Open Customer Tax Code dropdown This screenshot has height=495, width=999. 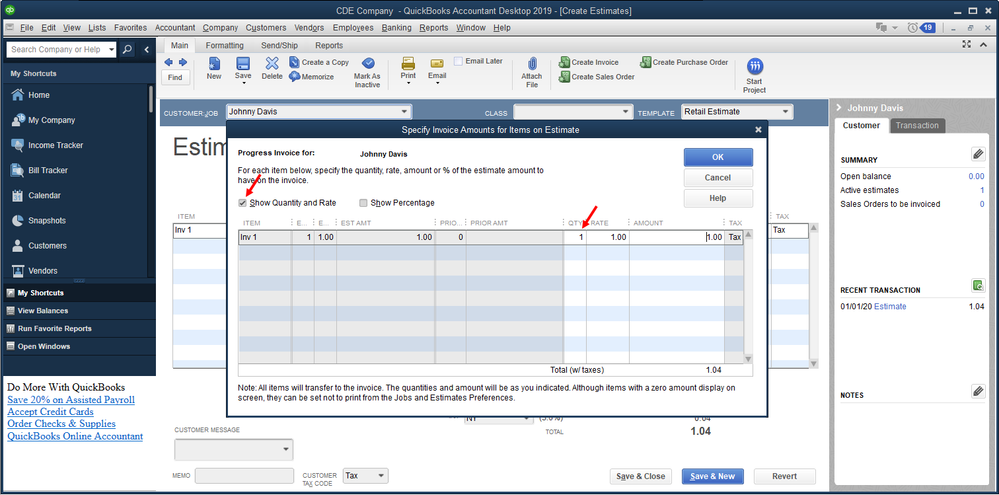coord(380,476)
